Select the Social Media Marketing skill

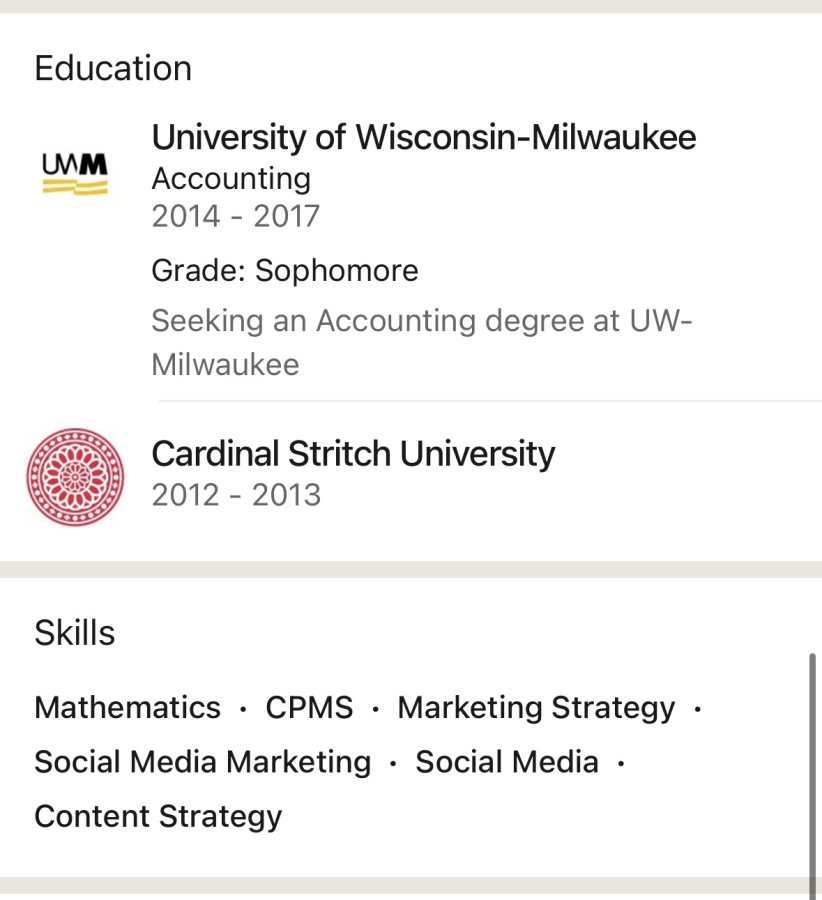tap(203, 763)
